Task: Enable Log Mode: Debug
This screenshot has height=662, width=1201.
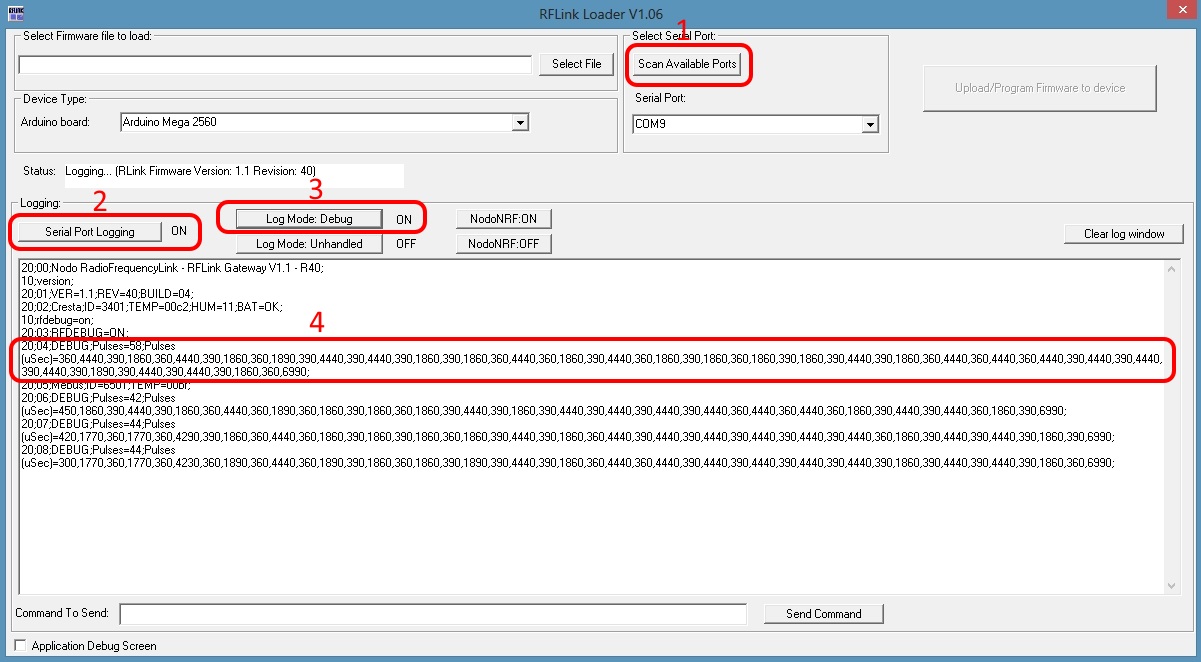Action: point(309,219)
